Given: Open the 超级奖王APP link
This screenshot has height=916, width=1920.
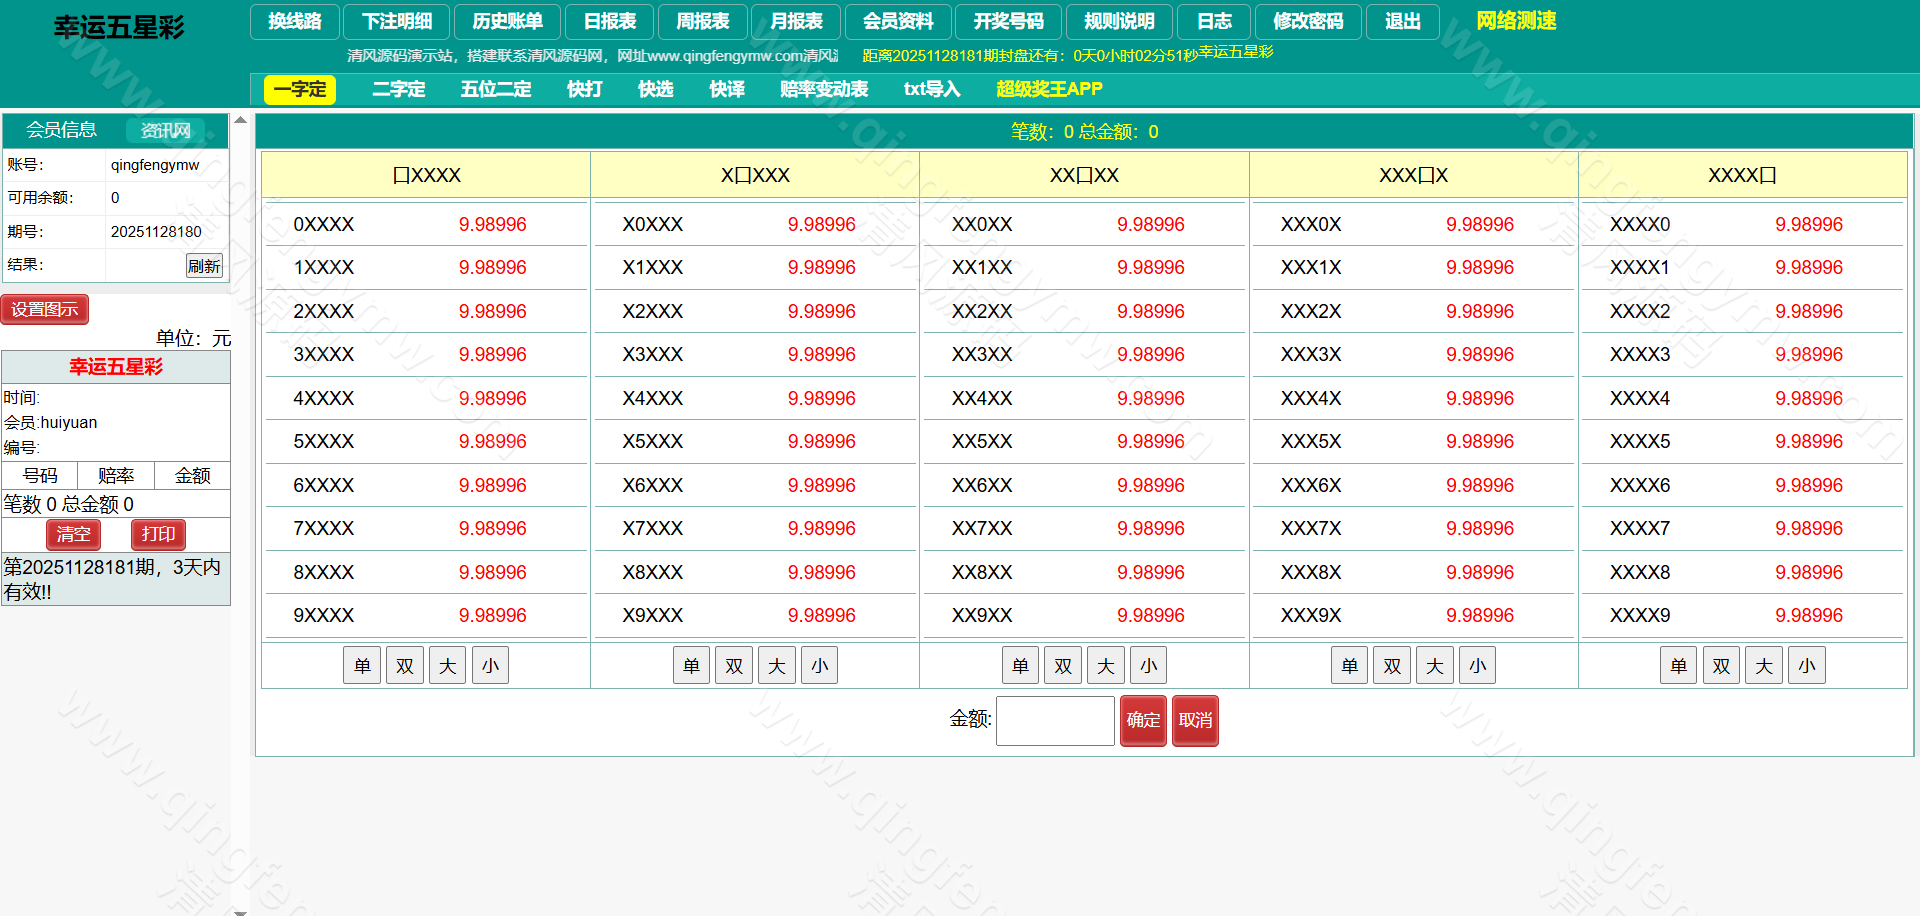Looking at the screenshot, I should click(x=1048, y=89).
